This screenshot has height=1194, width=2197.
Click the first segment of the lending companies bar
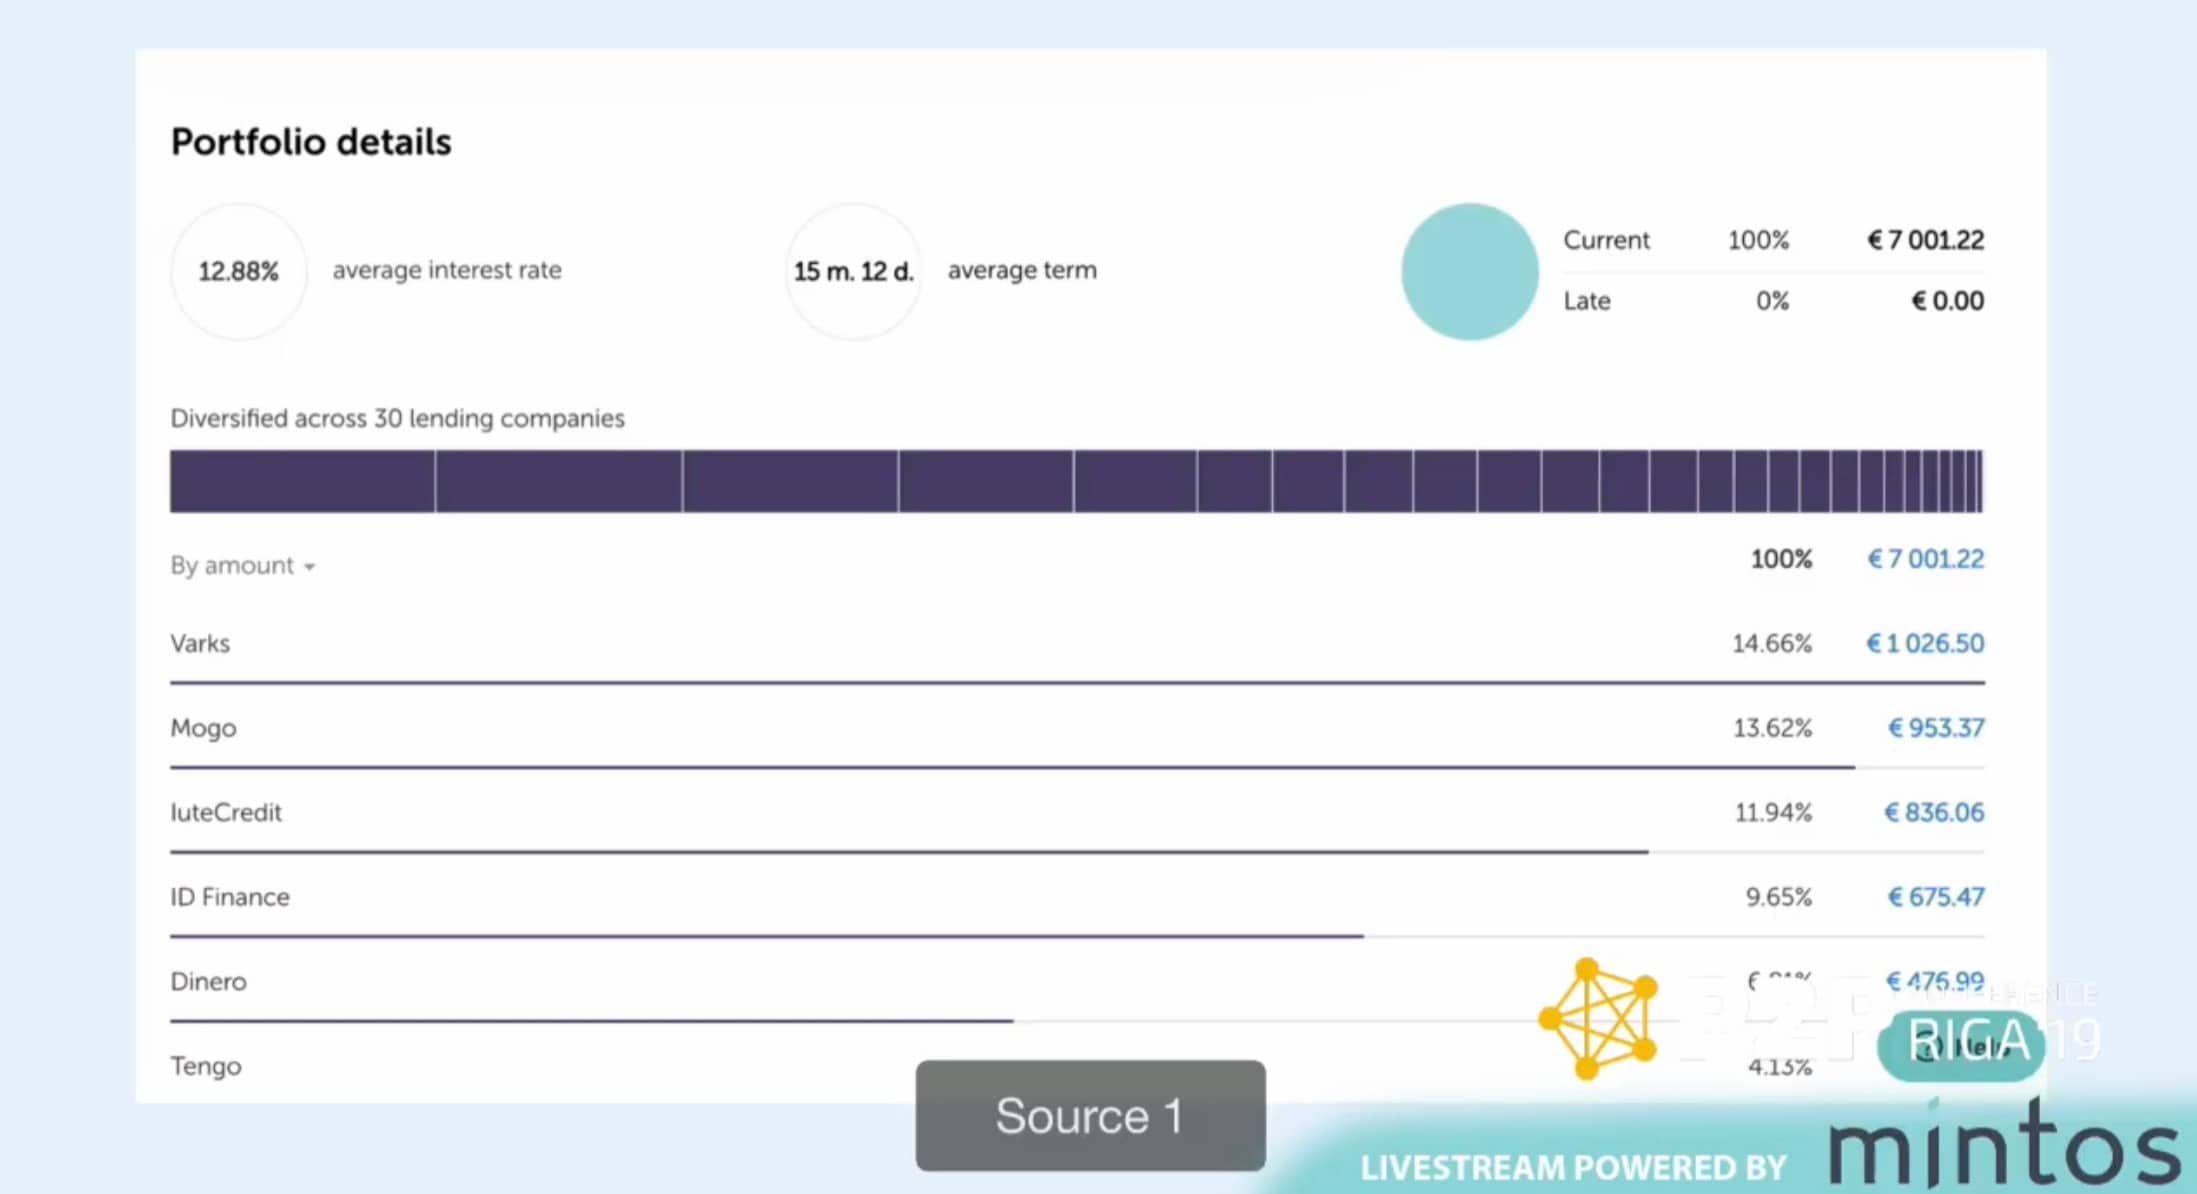click(x=302, y=481)
